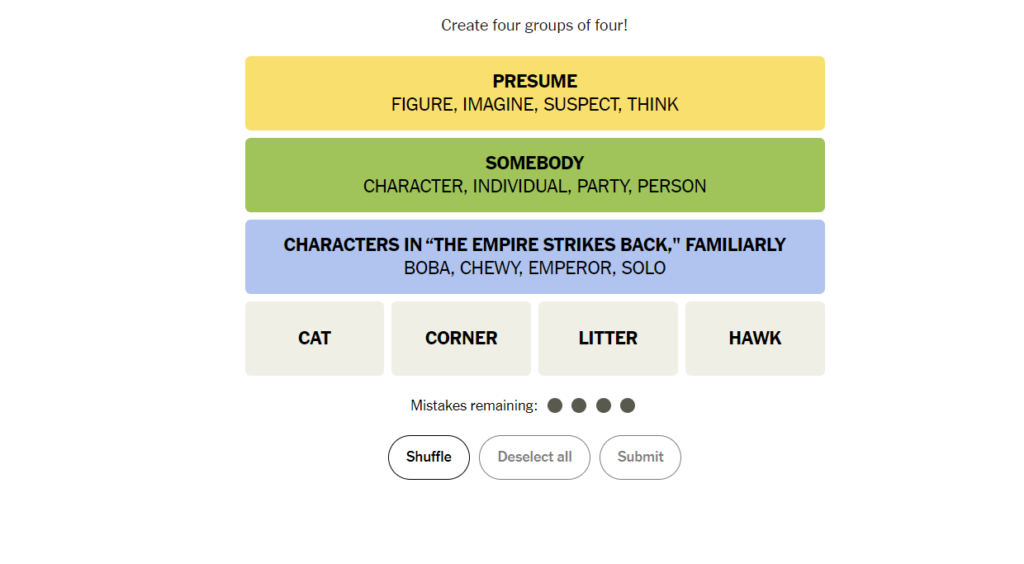Click the Shuffle button
Image resolution: width=1024 pixels, height=564 pixels.
(429, 457)
